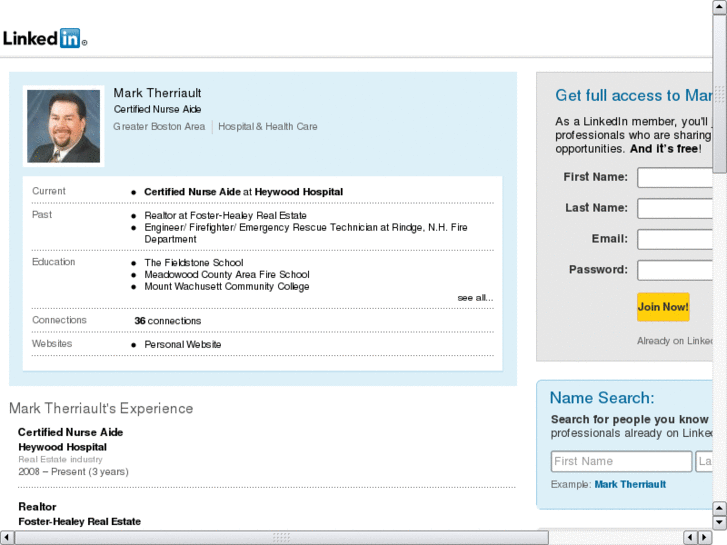Screen dimensions: 727x545
Task: Select the Greater Boston Area location link
Action: tap(159, 127)
